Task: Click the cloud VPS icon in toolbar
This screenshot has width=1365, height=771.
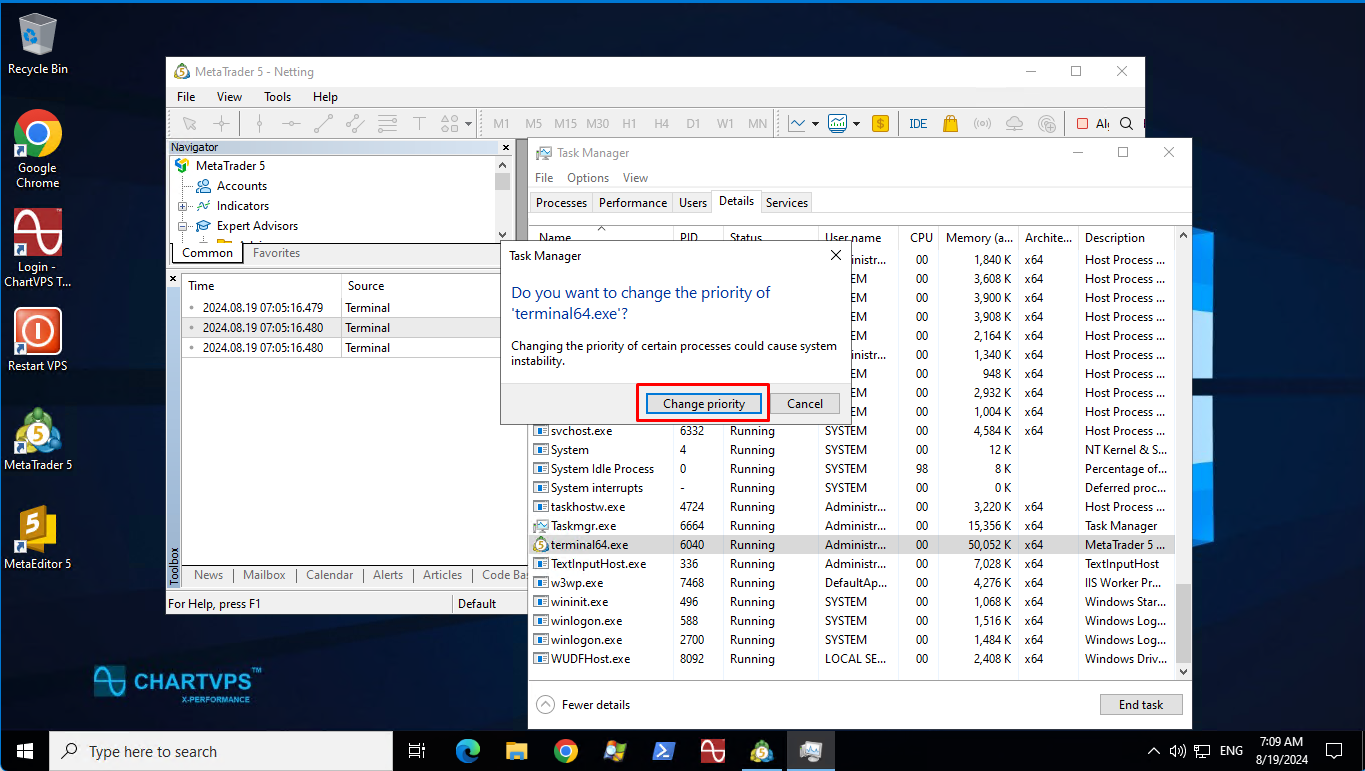Action: (1014, 124)
